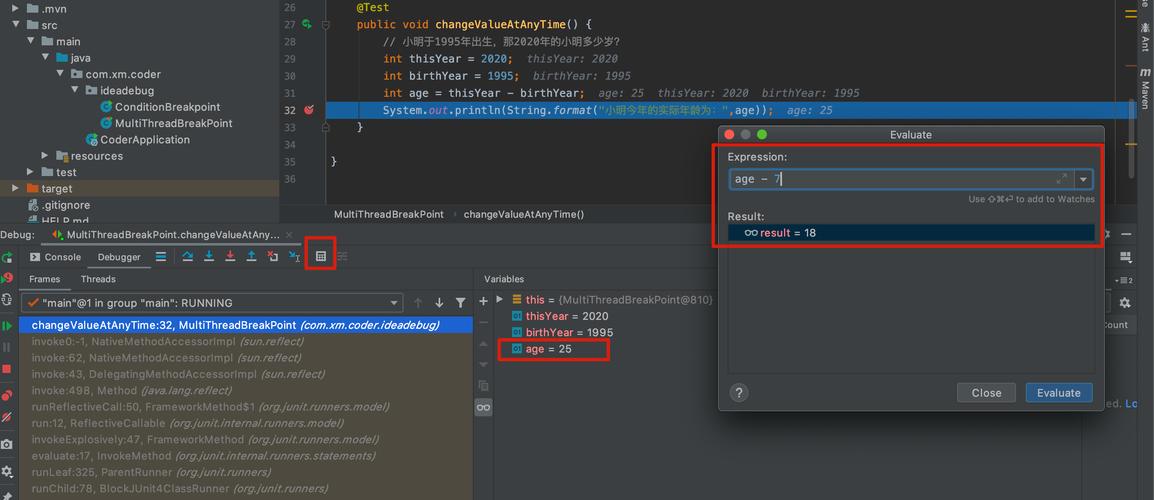Toggle Show Watches glasses icon
Viewport: 1154px width, 500px height.
click(x=484, y=407)
